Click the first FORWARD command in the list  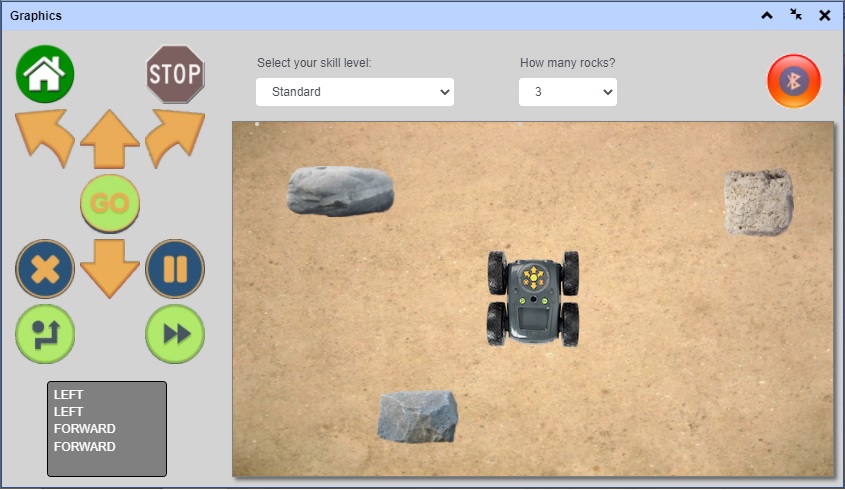coord(85,429)
